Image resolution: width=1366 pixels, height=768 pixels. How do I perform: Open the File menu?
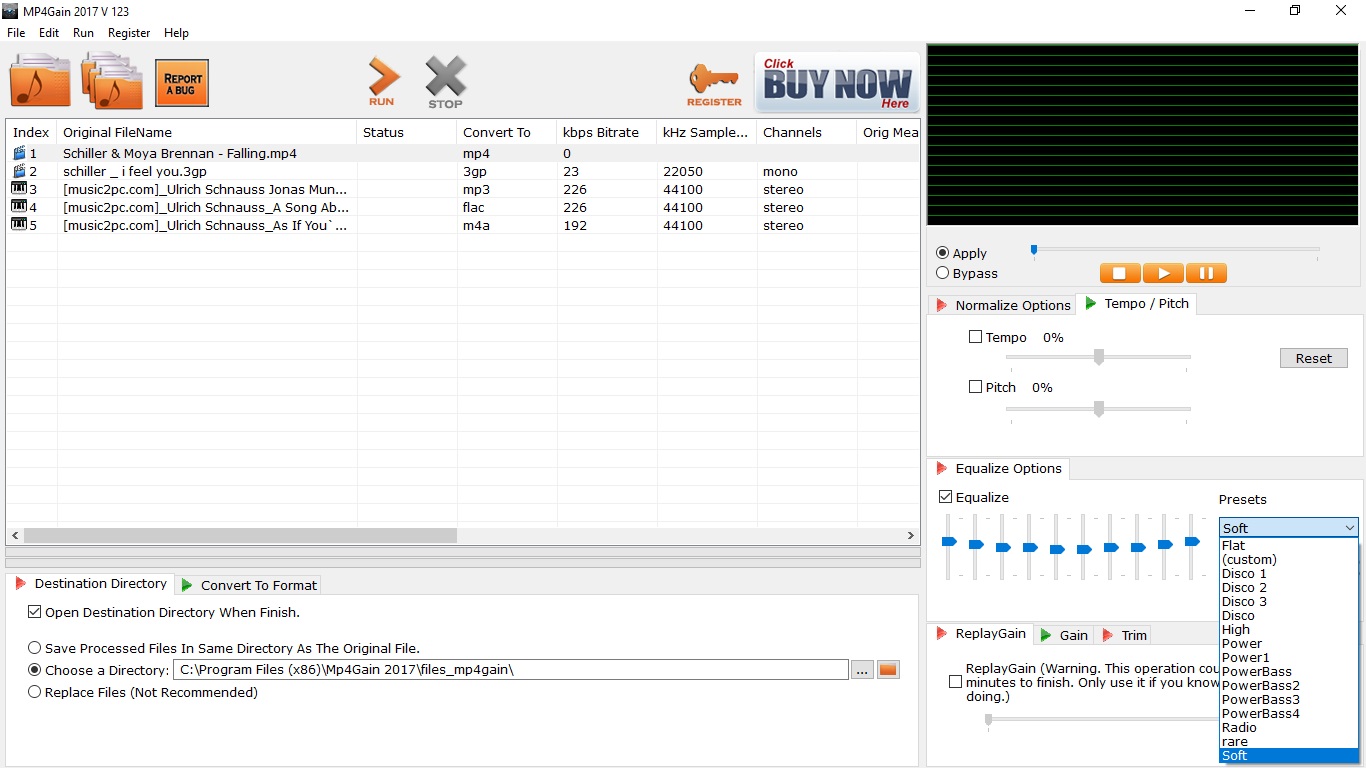click(16, 33)
